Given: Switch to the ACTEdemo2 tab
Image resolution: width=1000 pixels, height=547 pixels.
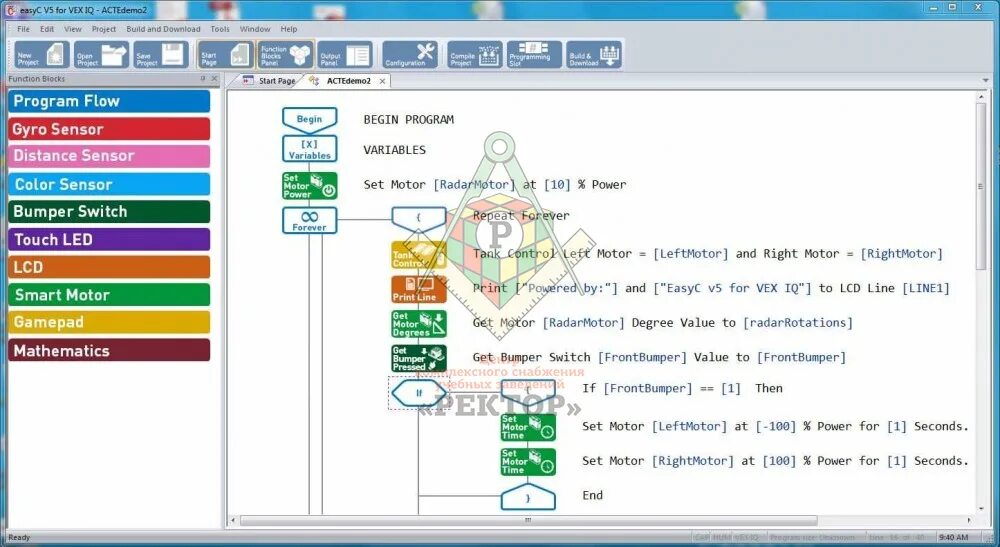Looking at the screenshot, I should (x=348, y=81).
